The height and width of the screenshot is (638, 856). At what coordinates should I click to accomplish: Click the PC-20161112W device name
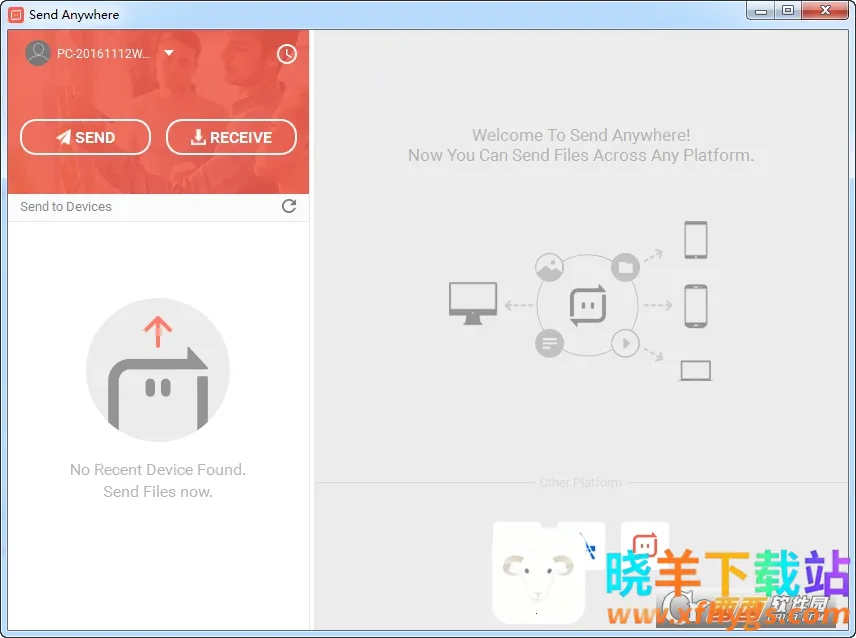click(103, 54)
